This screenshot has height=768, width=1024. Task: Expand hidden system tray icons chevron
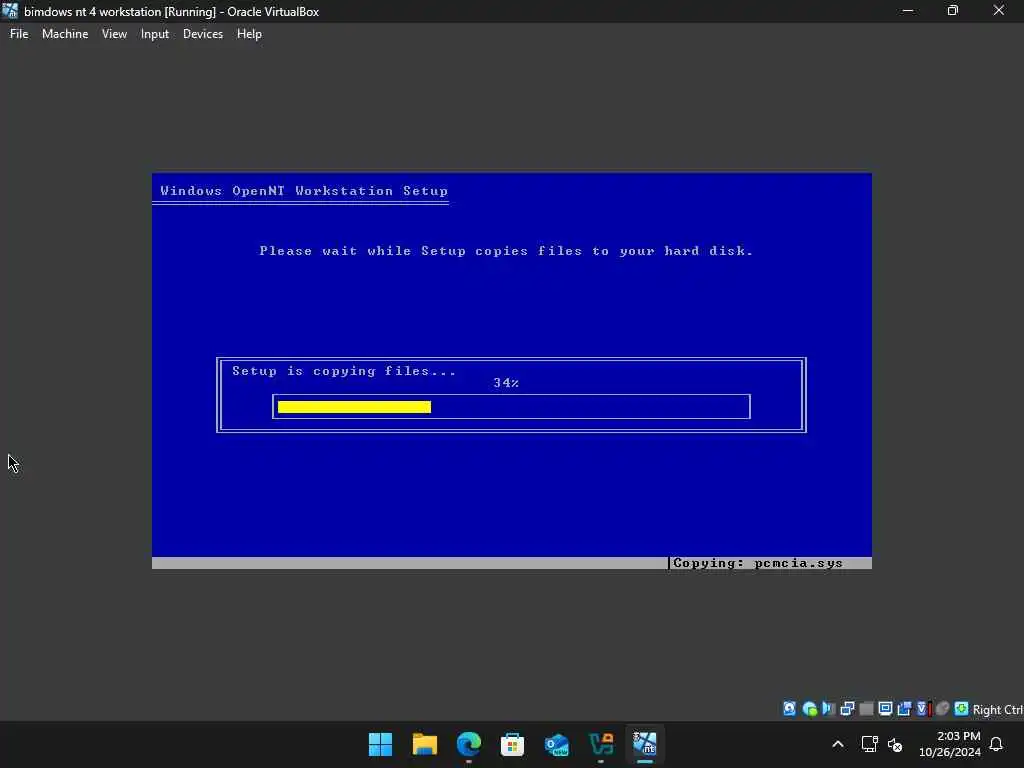tap(838, 744)
